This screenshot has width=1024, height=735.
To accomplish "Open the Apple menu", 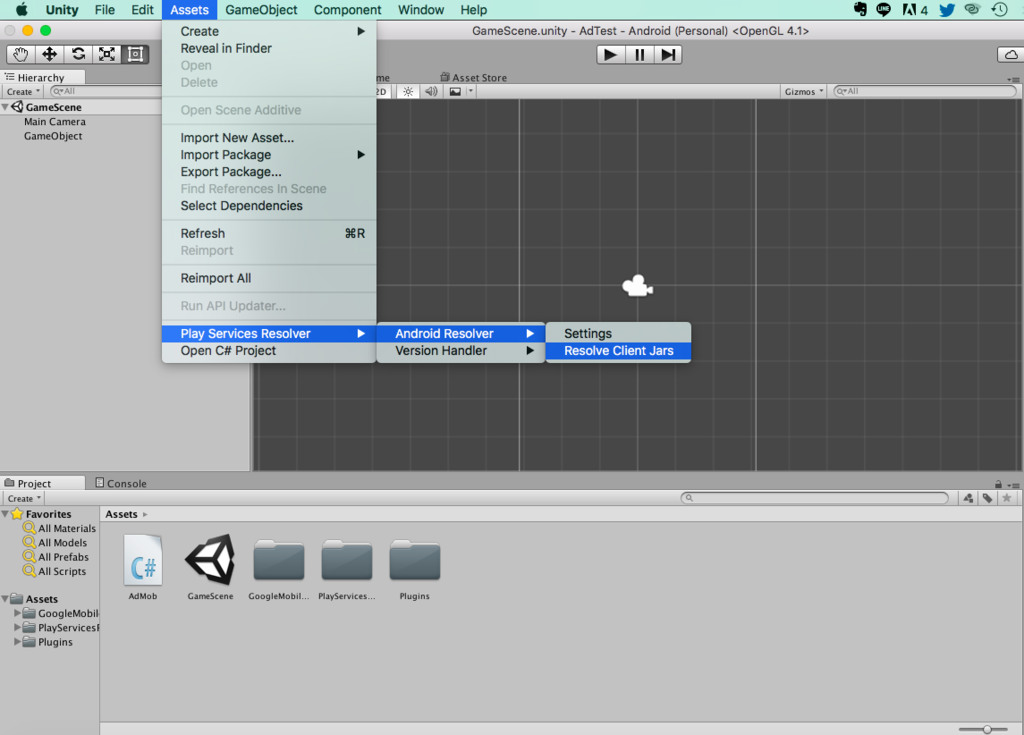I will pos(22,10).
